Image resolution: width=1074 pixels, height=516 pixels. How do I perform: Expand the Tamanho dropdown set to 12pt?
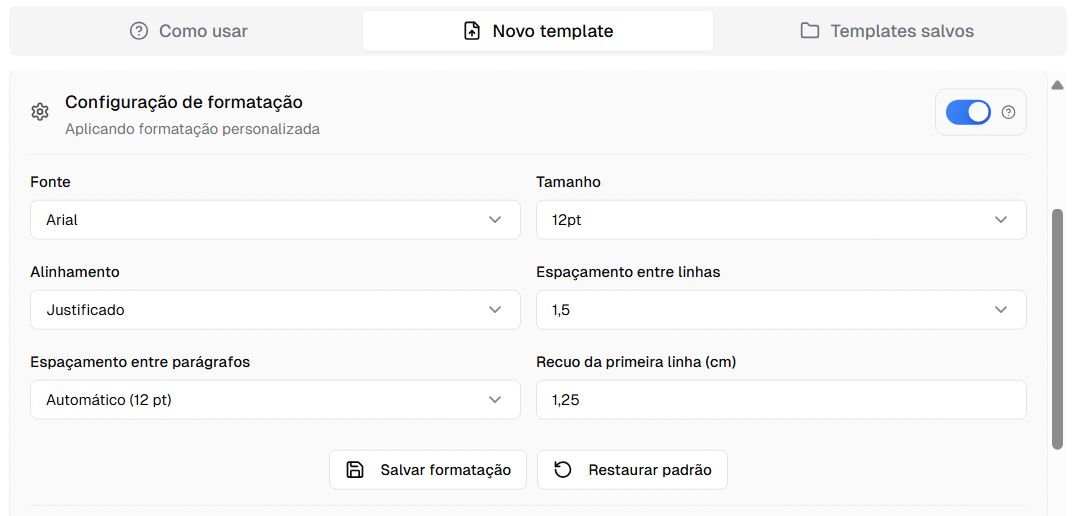pos(781,220)
